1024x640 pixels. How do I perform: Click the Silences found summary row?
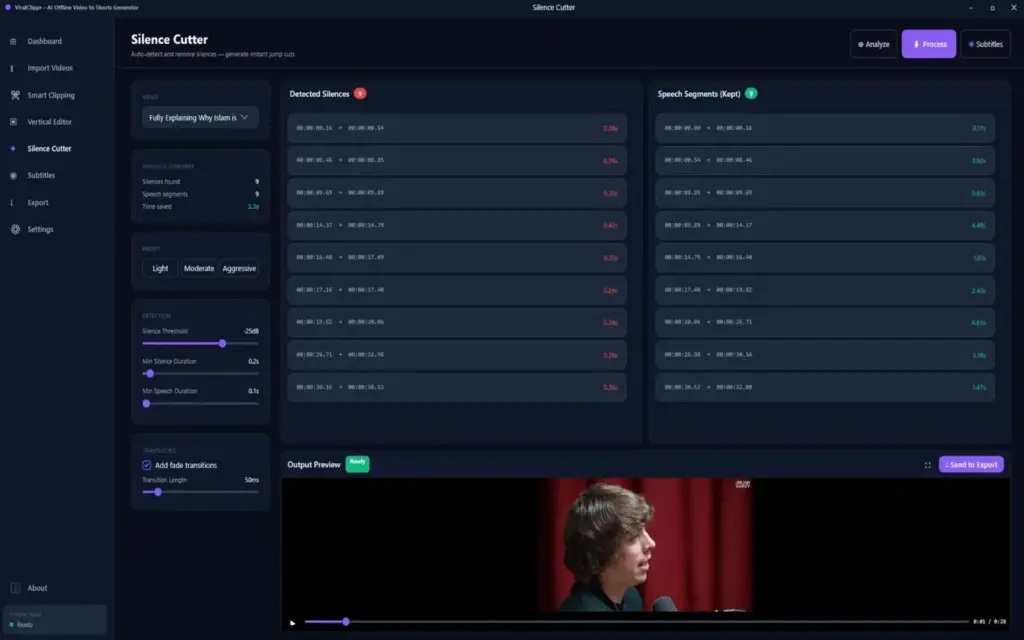coord(200,182)
